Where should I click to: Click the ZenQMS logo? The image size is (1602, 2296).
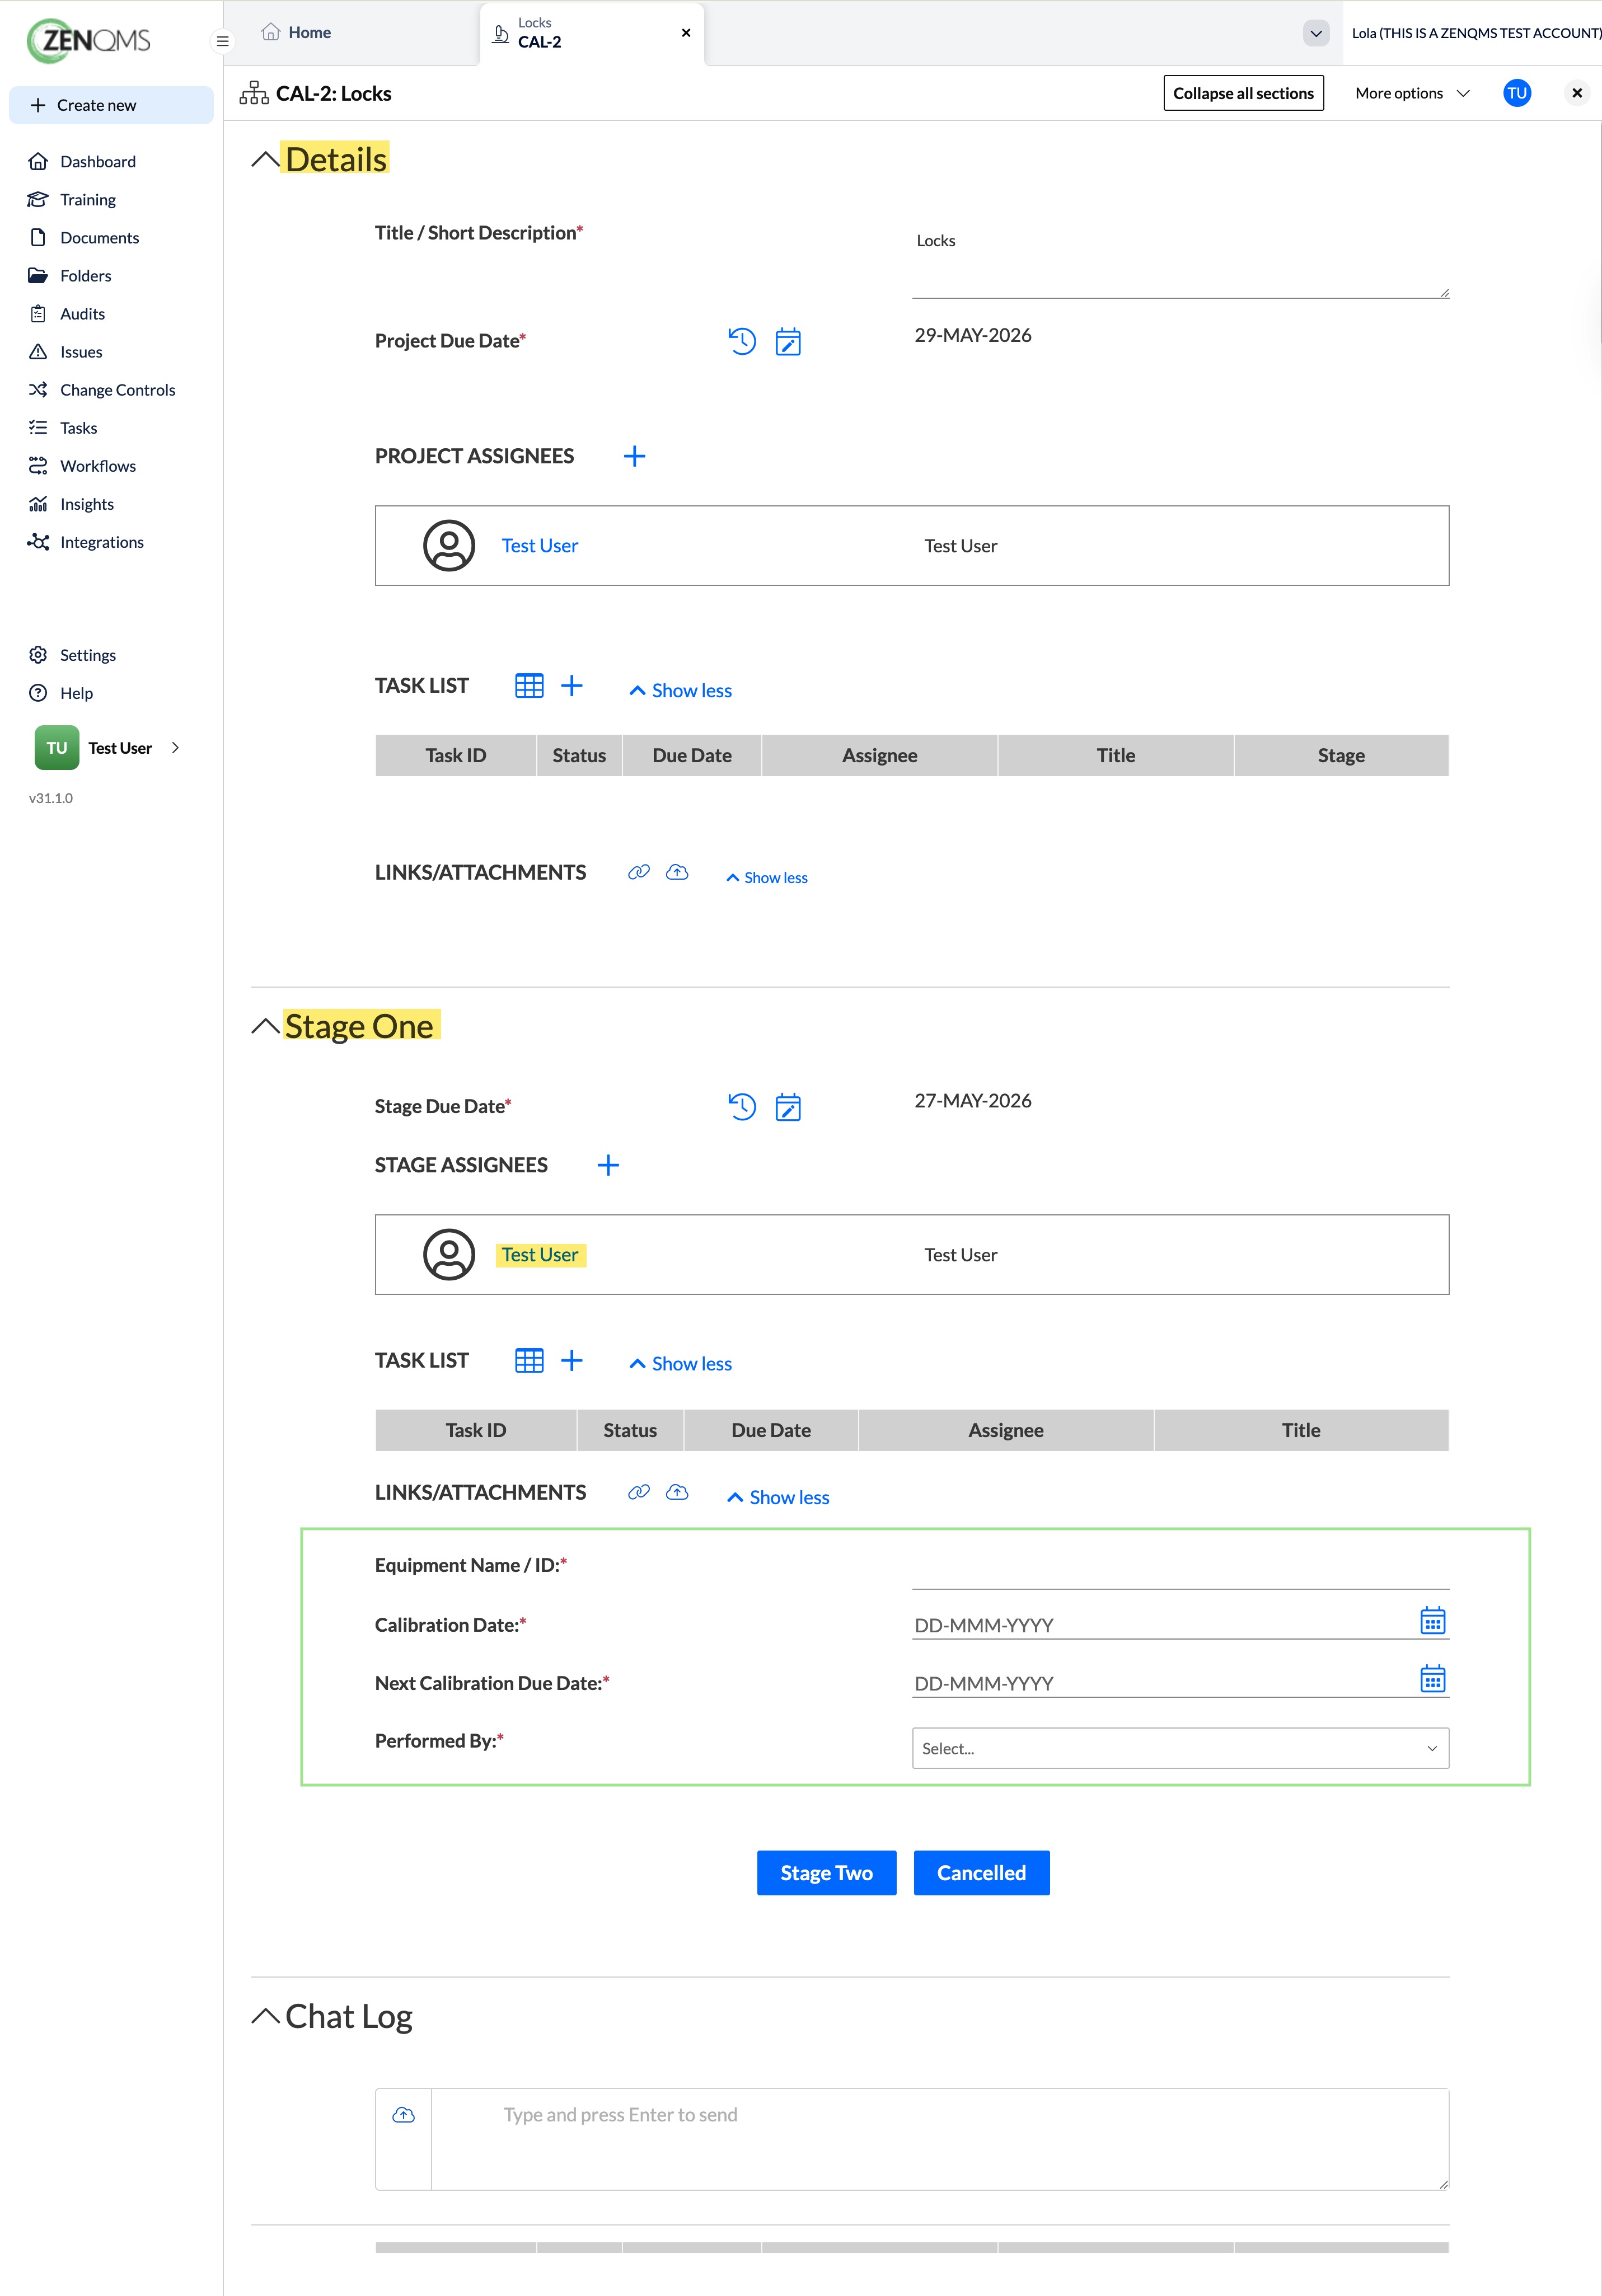89,40
